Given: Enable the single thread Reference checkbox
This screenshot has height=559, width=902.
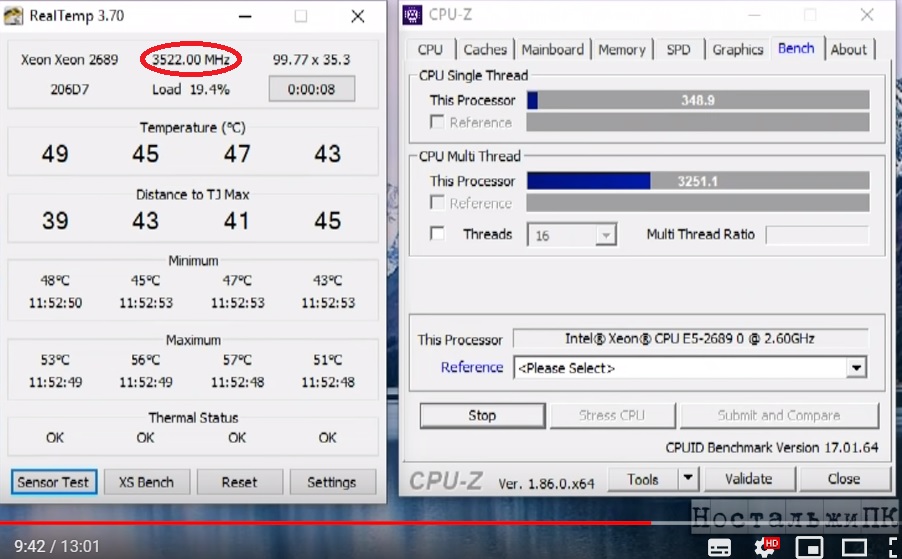Looking at the screenshot, I should pos(437,122).
